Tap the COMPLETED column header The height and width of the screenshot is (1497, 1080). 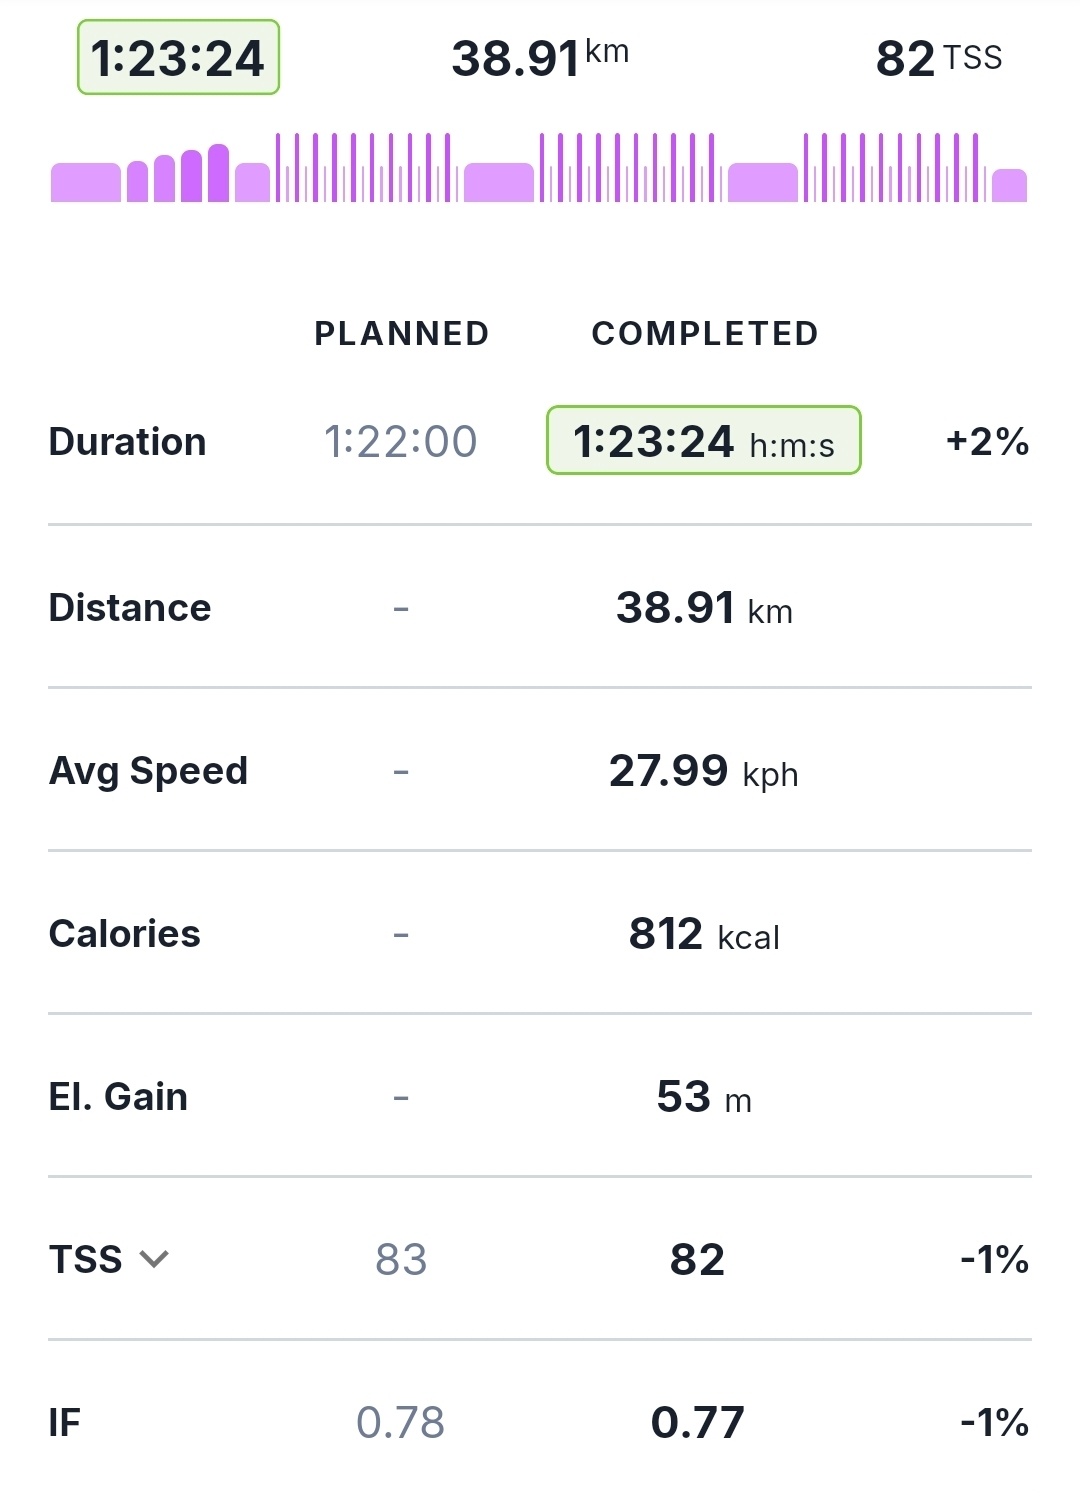(x=705, y=333)
